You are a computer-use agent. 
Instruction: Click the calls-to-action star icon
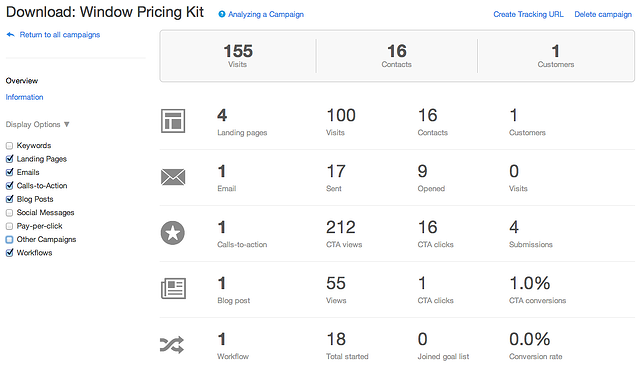pyautogui.click(x=173, y=233)
